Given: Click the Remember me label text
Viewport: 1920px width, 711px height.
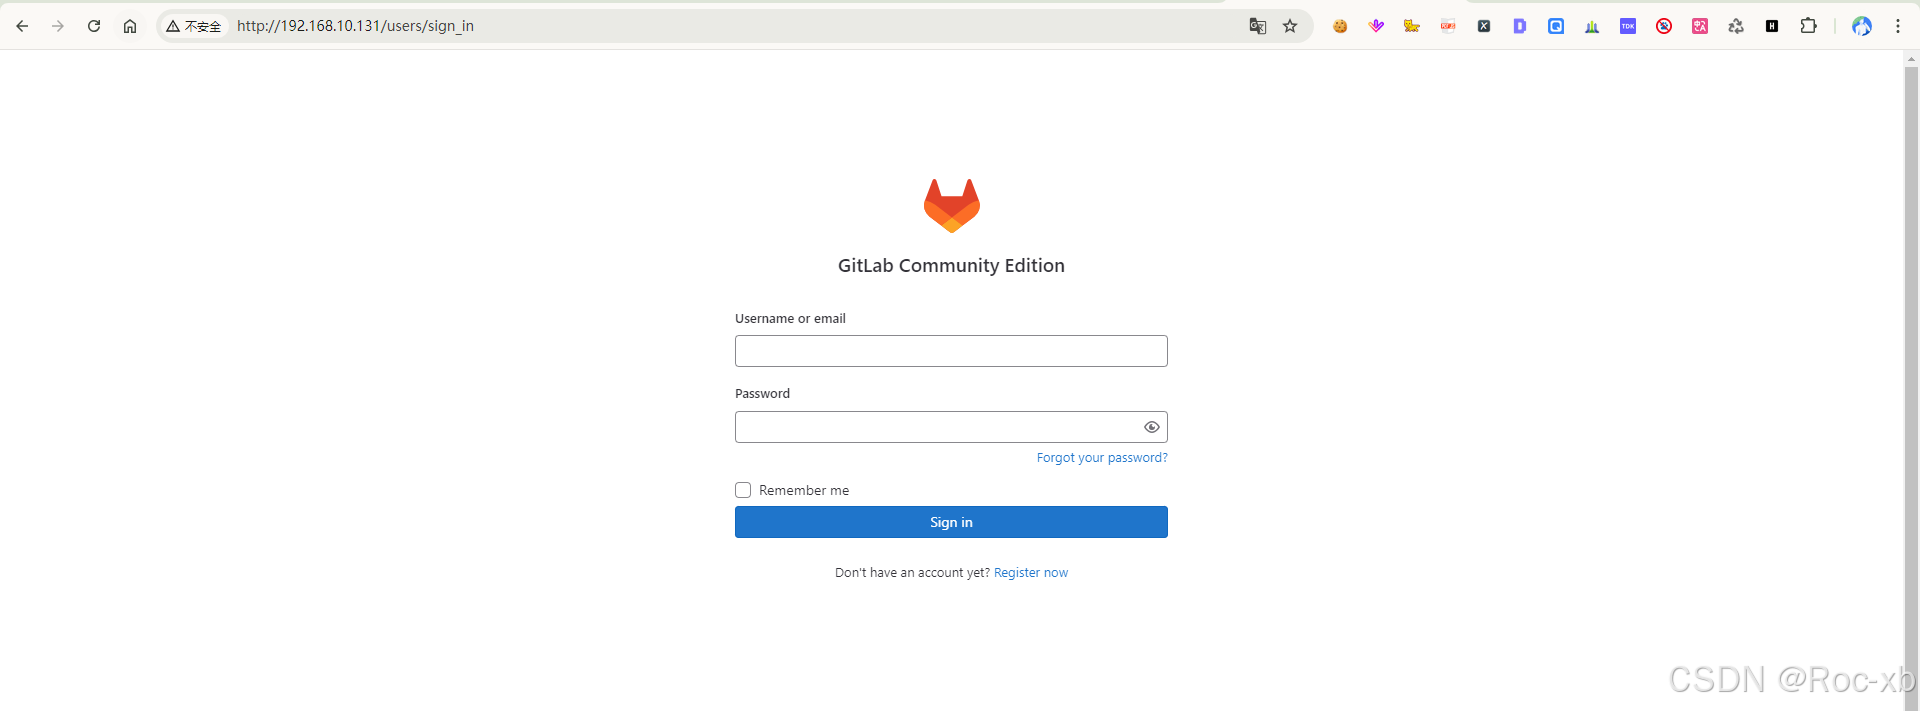Looking at the screenshot, I should 804,490.
